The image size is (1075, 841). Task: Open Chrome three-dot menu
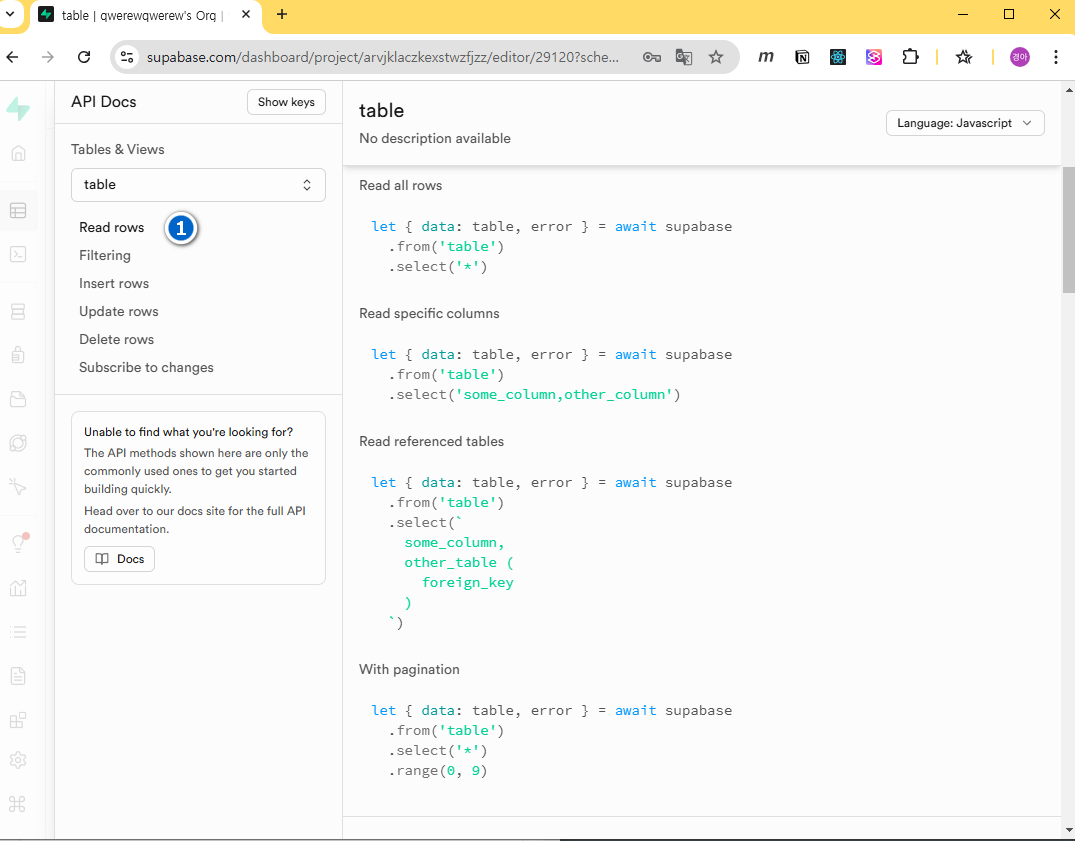coord(1056,57)
